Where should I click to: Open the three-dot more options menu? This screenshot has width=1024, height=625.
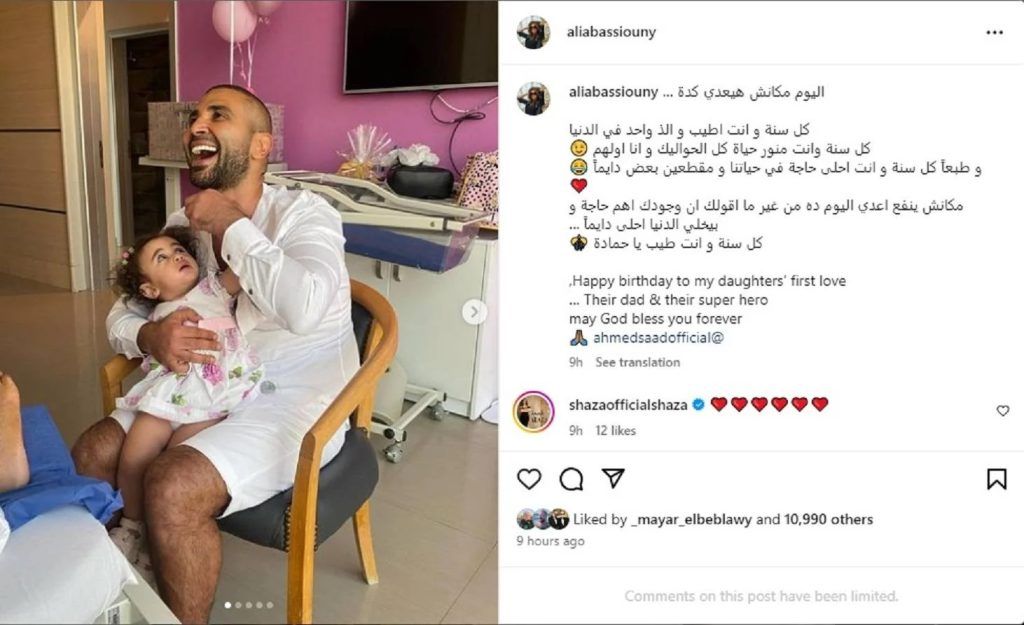[994, 33]
